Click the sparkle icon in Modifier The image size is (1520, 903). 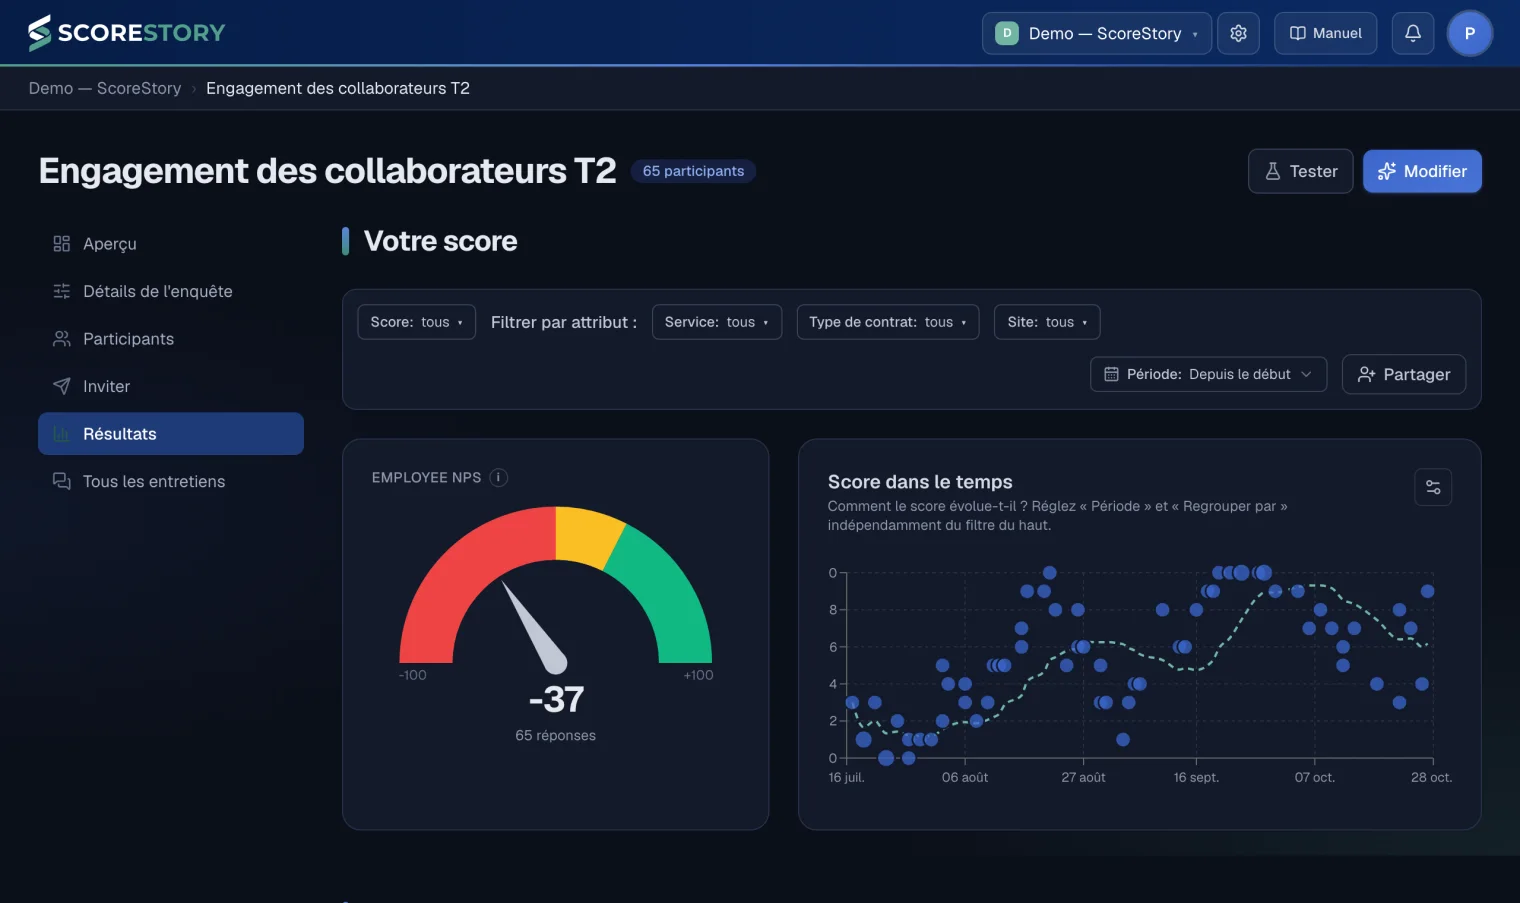coord(1387,171)
